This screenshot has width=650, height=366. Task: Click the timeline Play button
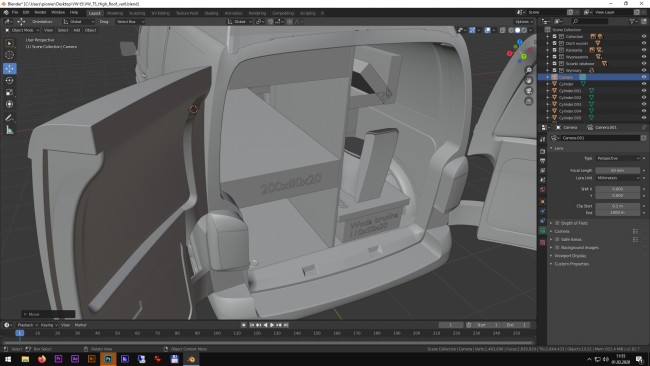pyautogui.click(x=272, y=325)
